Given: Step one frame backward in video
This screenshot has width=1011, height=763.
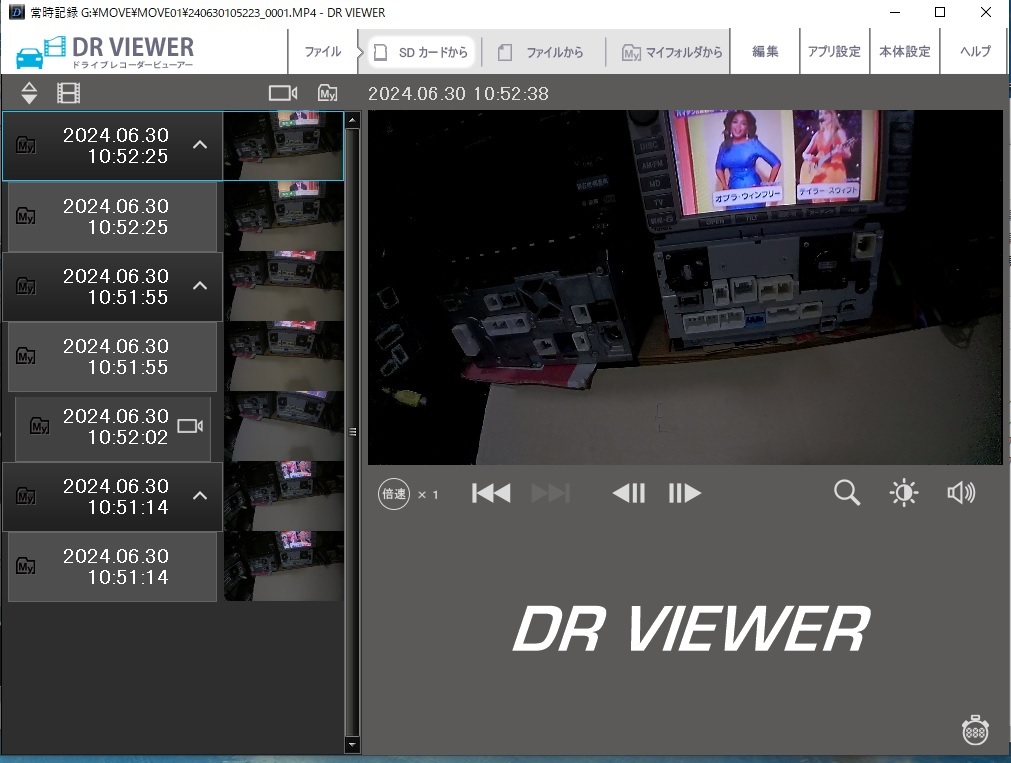Looking at the screenshot, I should point(628,493).
